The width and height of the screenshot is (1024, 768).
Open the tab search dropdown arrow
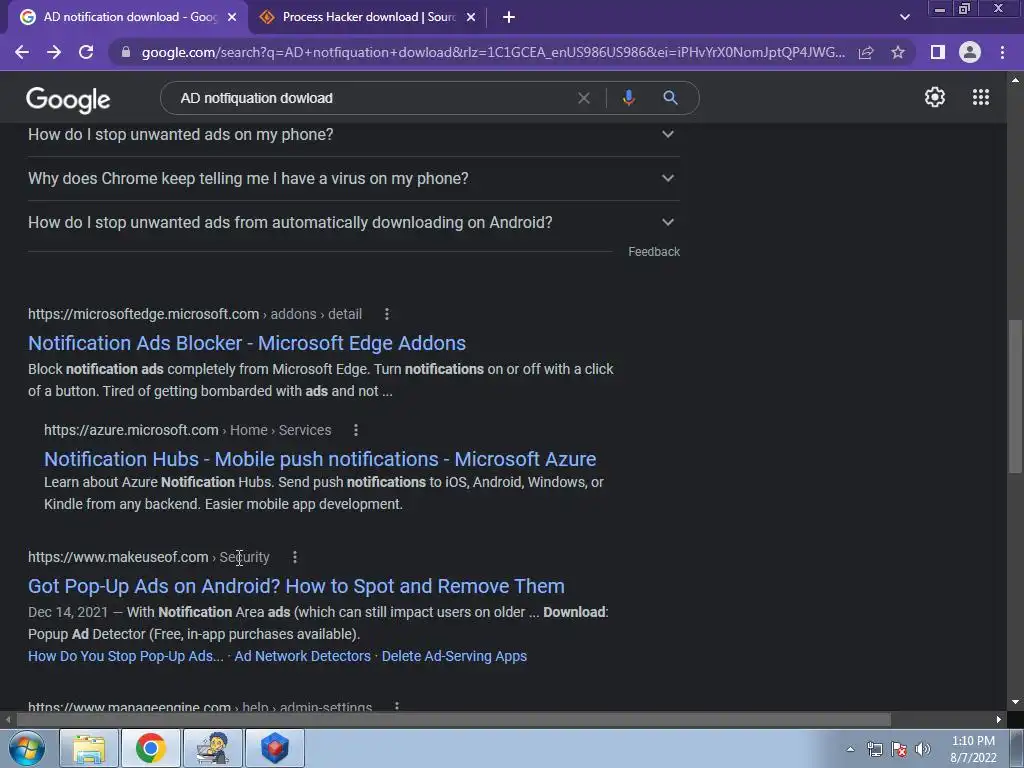pyautogui.click(x=904, y=17)
